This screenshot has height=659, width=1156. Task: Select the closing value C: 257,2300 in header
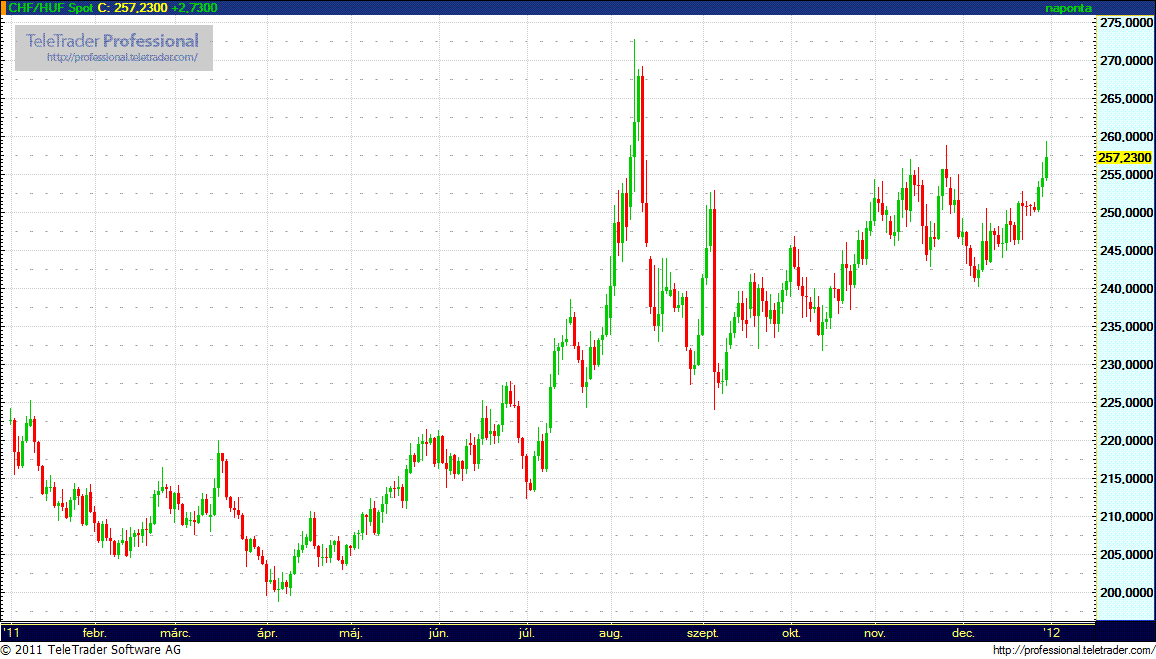[132, 7]
